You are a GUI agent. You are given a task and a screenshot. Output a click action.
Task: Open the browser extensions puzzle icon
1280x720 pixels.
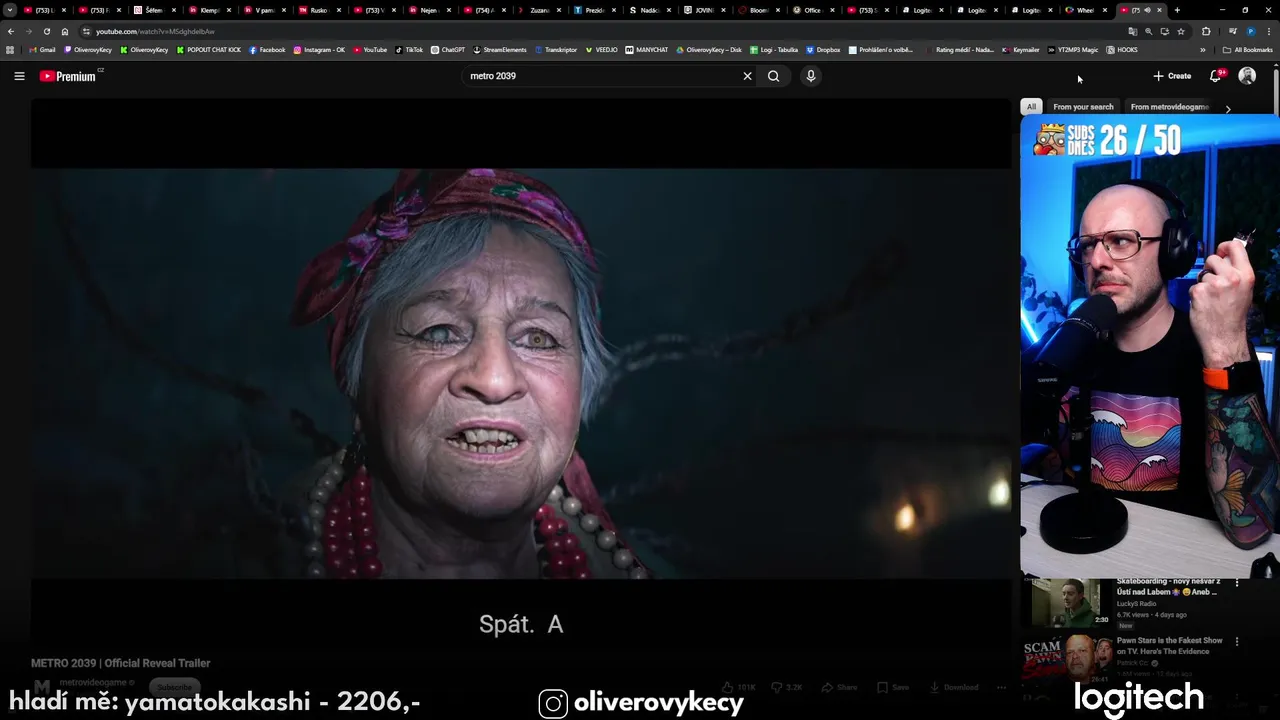click(x=1206, y=31)
